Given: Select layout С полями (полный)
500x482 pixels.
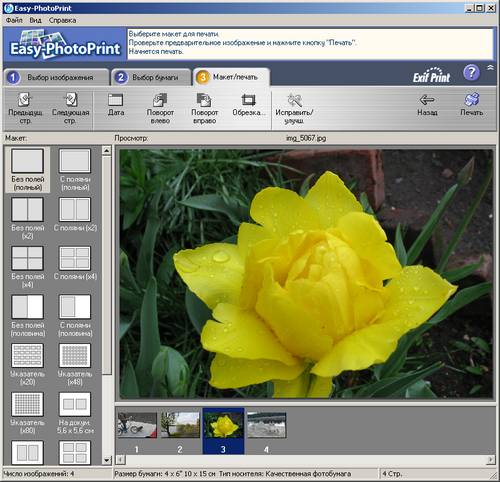Looking at the screenshot, I should coord(75,170).
